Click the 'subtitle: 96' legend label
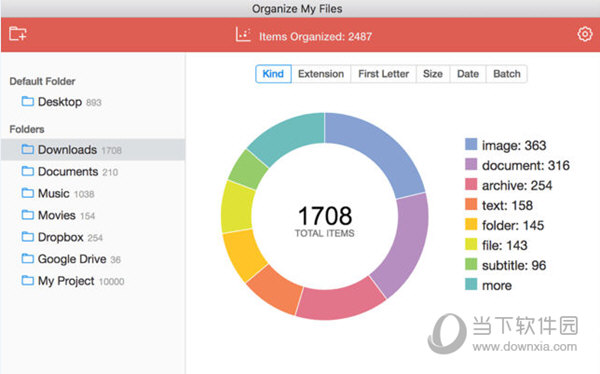Viewport: 600px width, 374px height. (514, 265)
